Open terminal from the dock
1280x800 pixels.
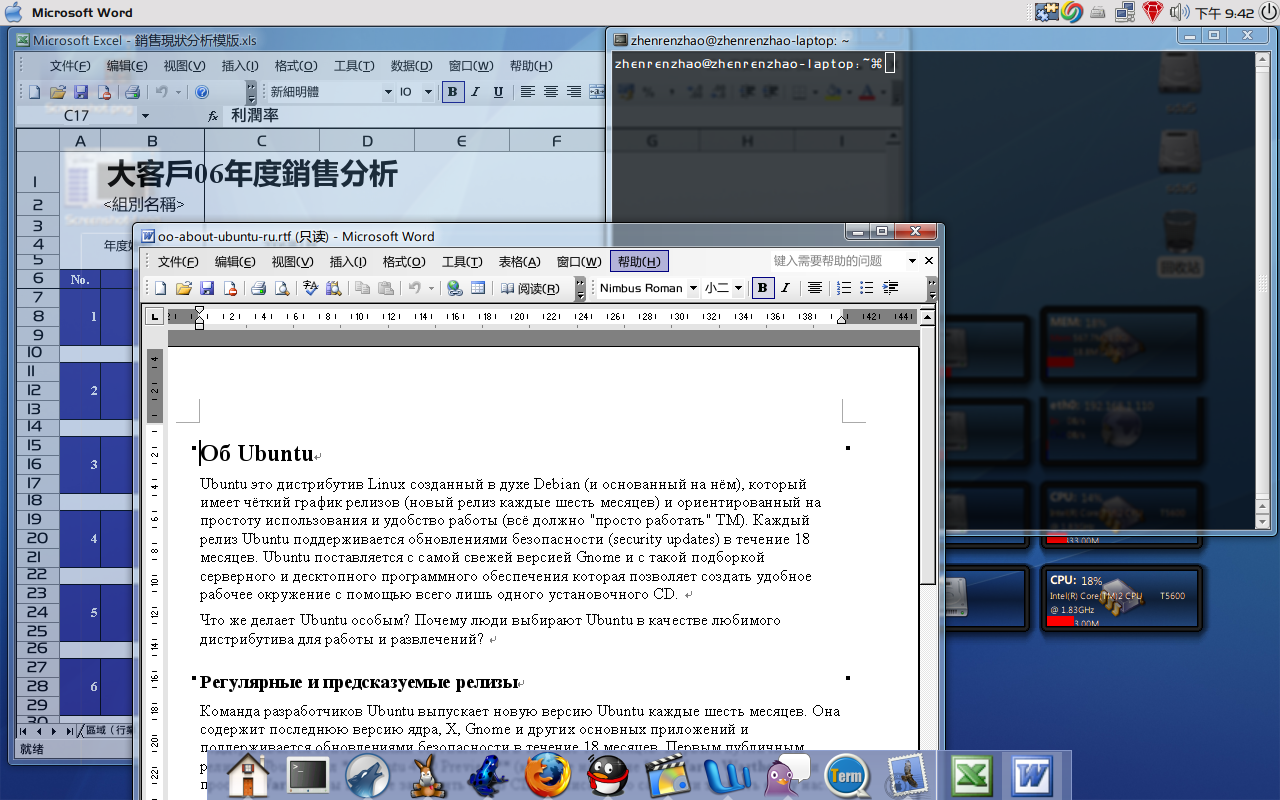309,775
